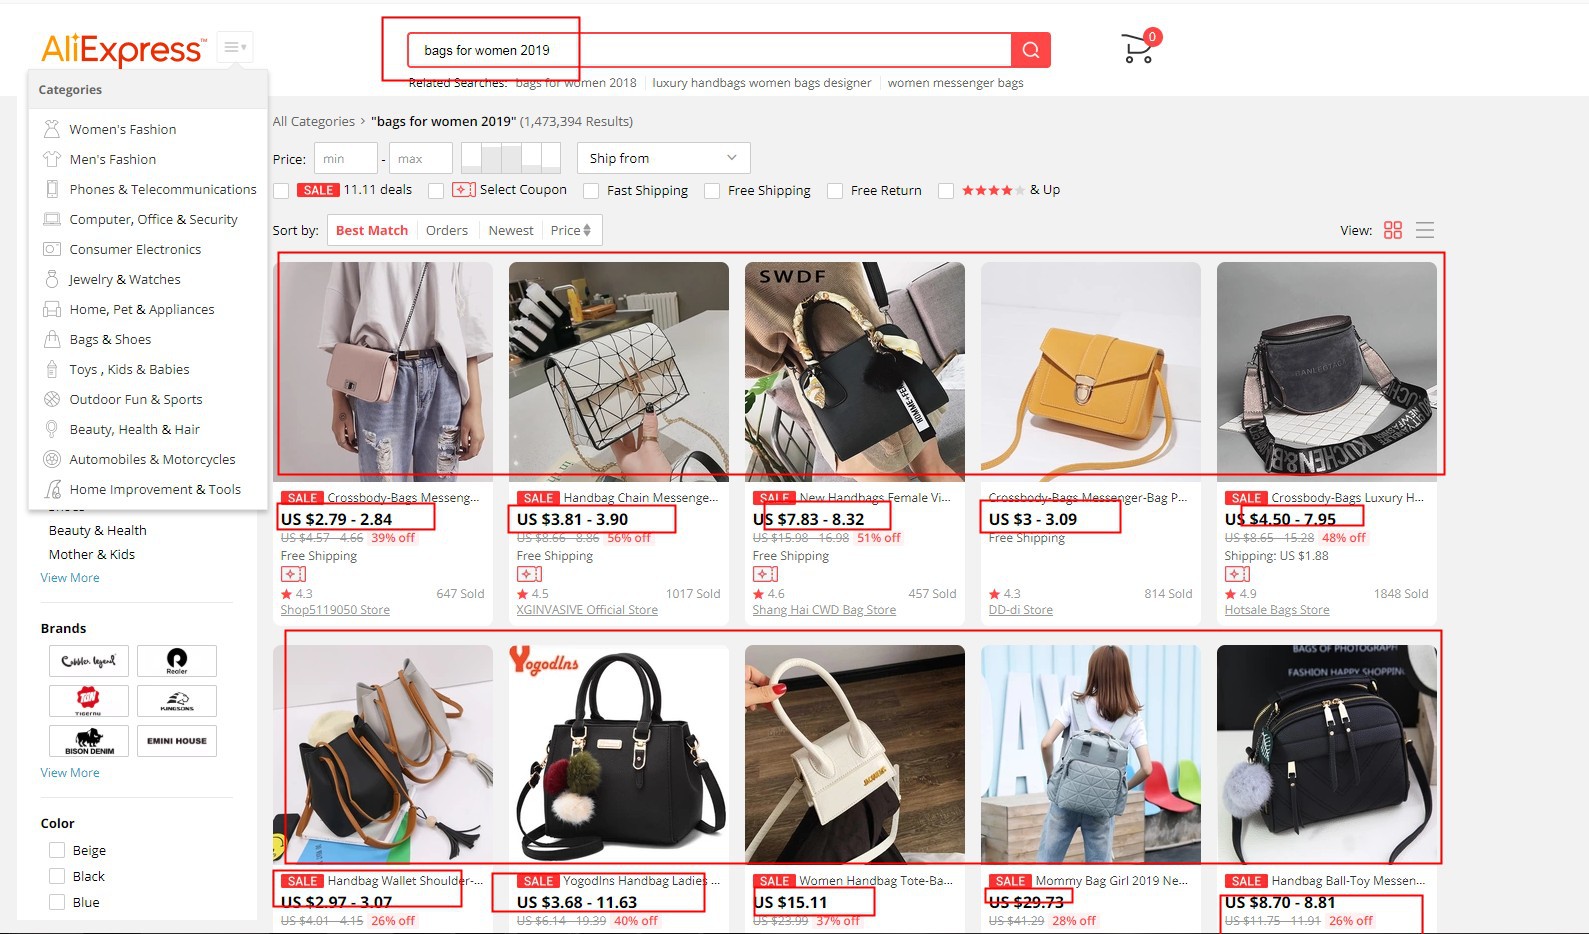
Task: Click the Home Improvement & Tools icon
Action: [x=52, y=489]
